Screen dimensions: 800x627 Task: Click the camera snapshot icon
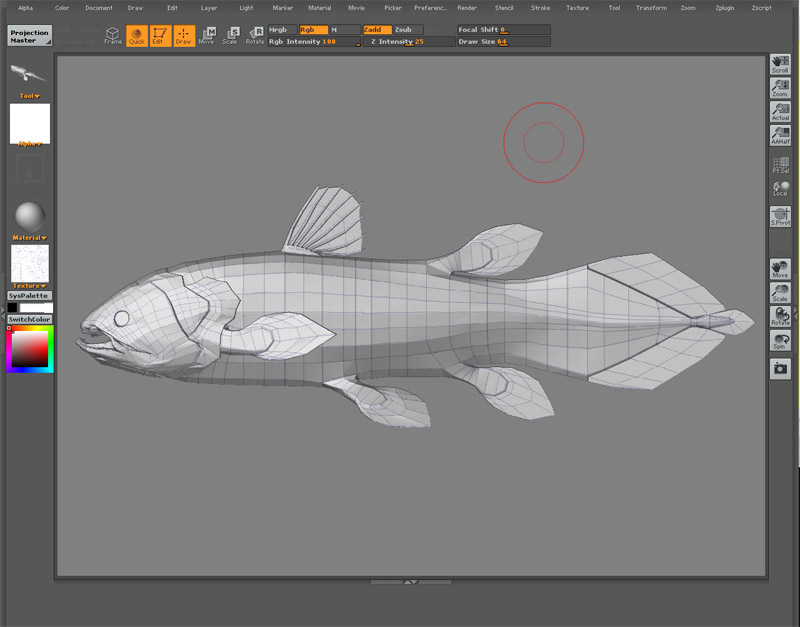[780, 369]
